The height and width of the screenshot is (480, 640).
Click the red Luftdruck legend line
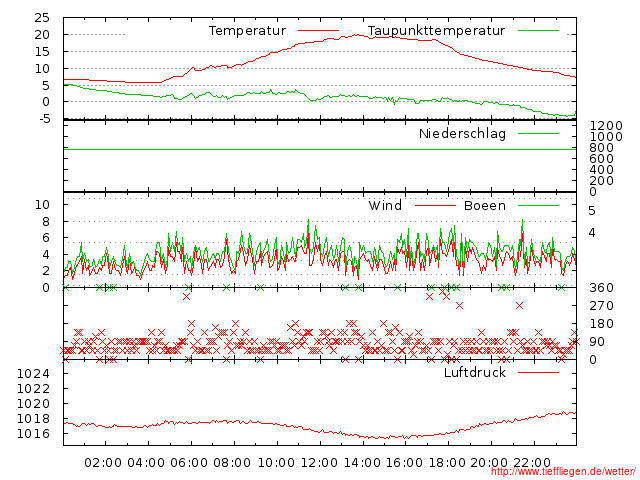click(538, 372)
